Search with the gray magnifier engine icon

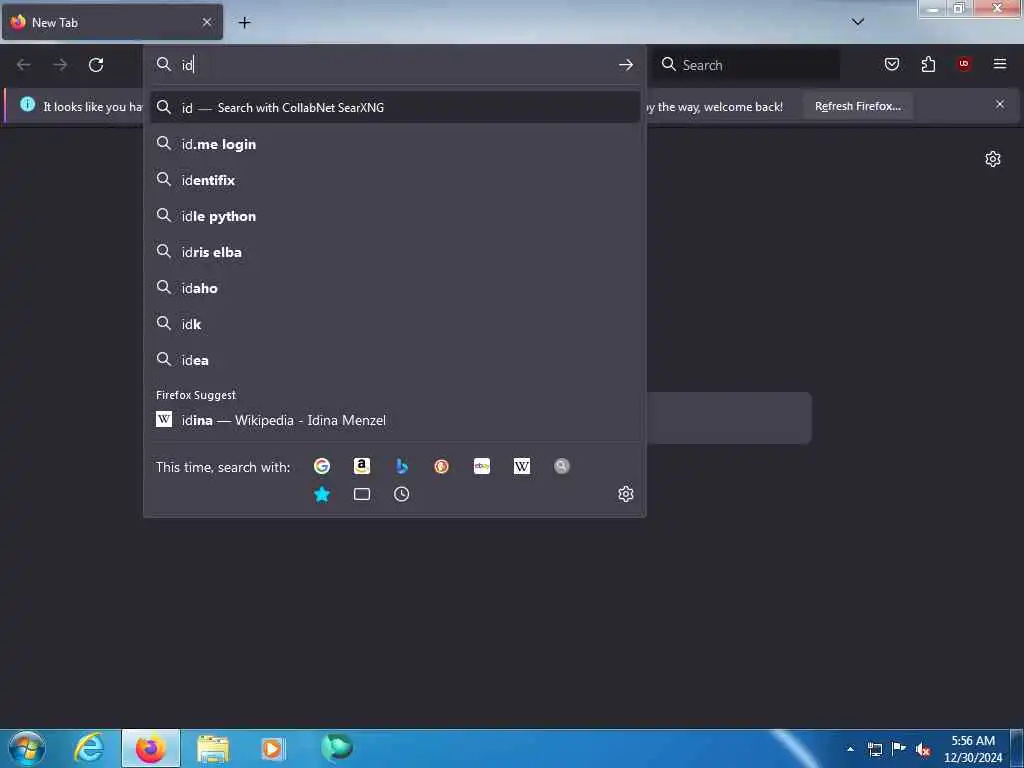(562, 466)
